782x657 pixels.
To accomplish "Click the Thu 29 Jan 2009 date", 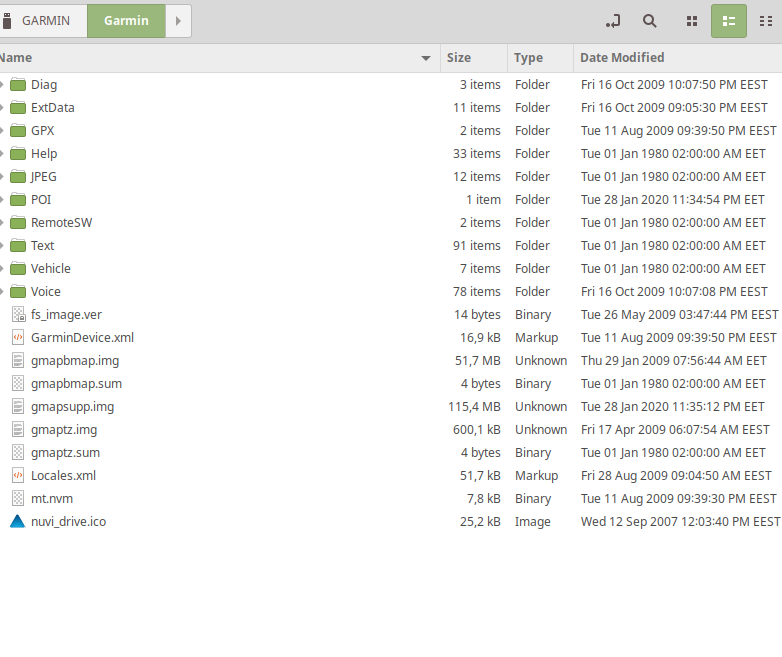I will click(674, 361).
